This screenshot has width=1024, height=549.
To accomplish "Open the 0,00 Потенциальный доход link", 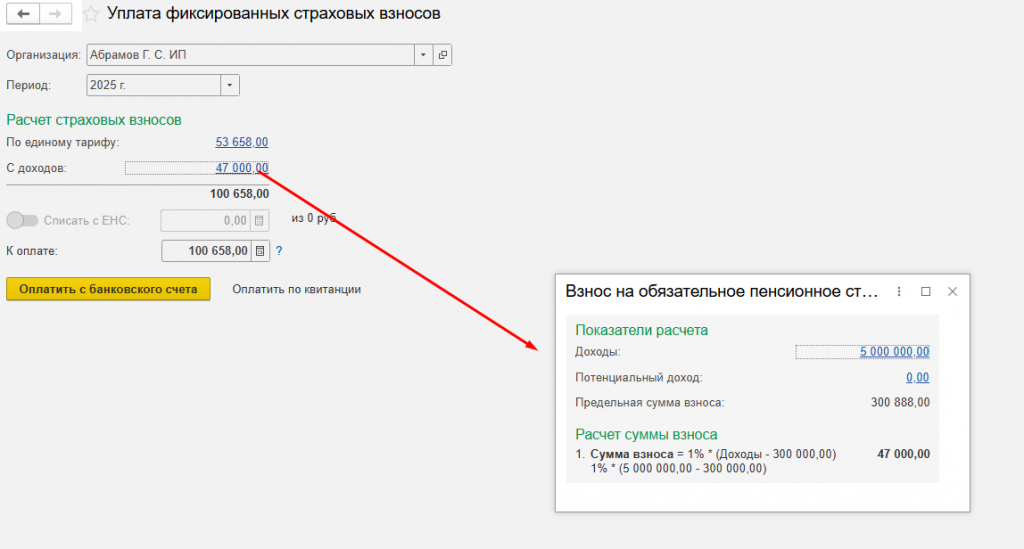I will pyautogui.click(x=918, y=377).
